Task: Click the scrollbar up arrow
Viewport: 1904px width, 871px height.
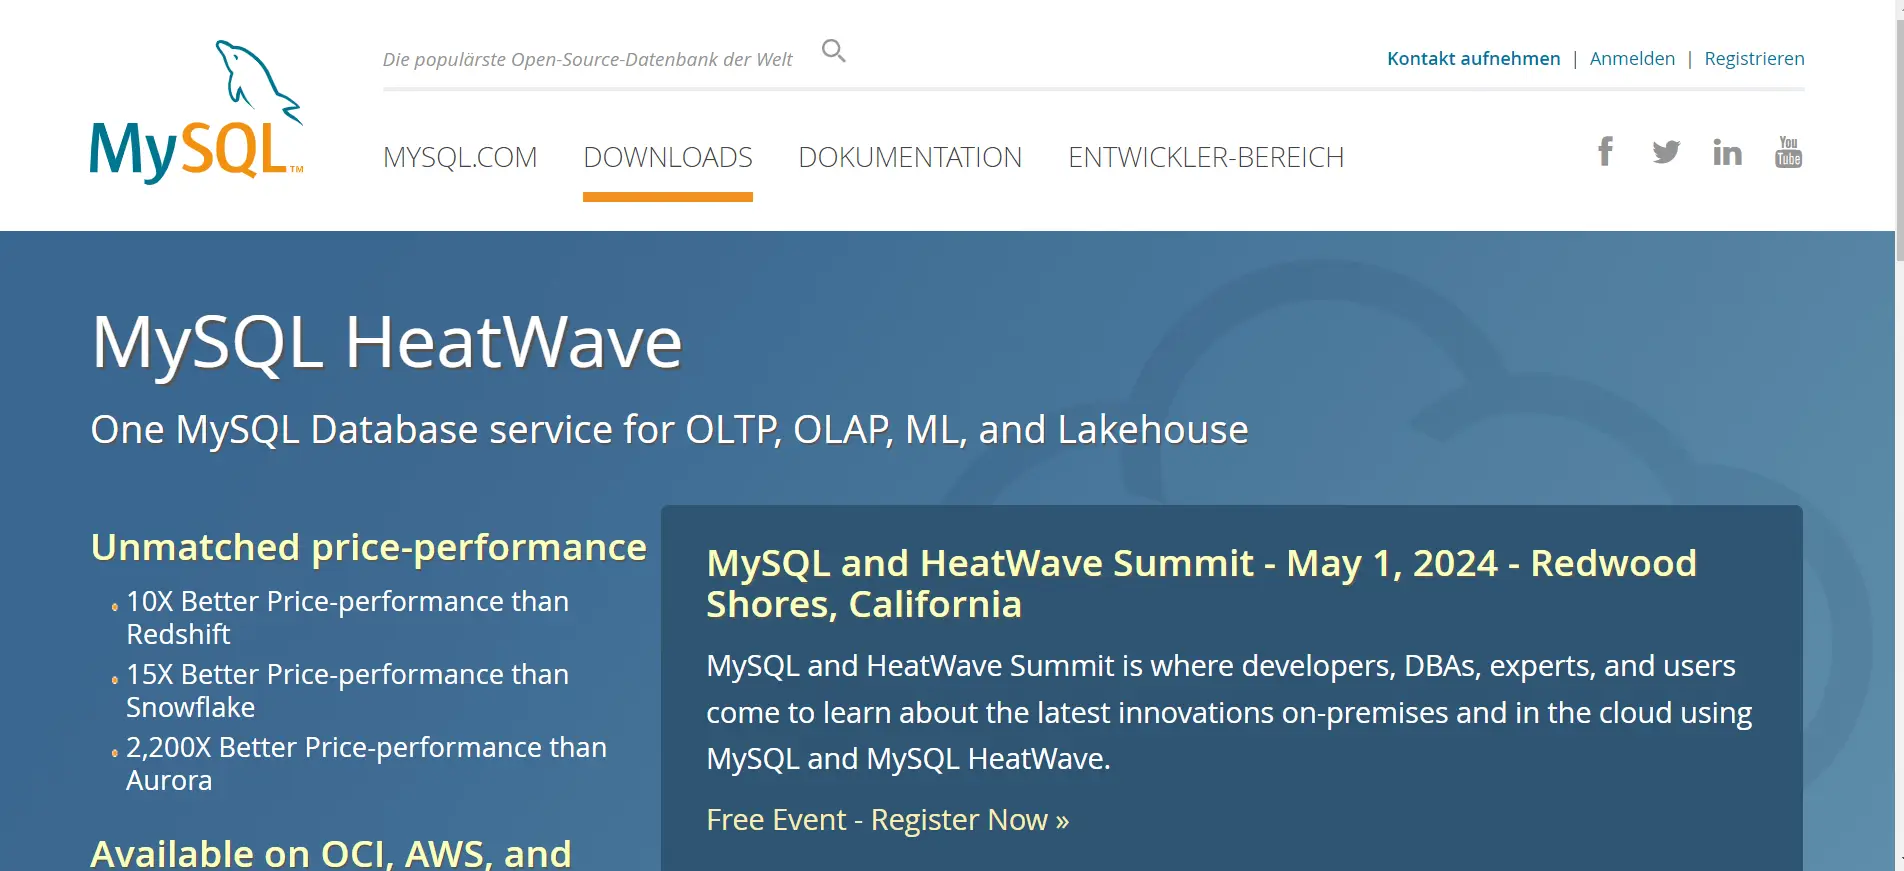Action: tap(1898, 9)
